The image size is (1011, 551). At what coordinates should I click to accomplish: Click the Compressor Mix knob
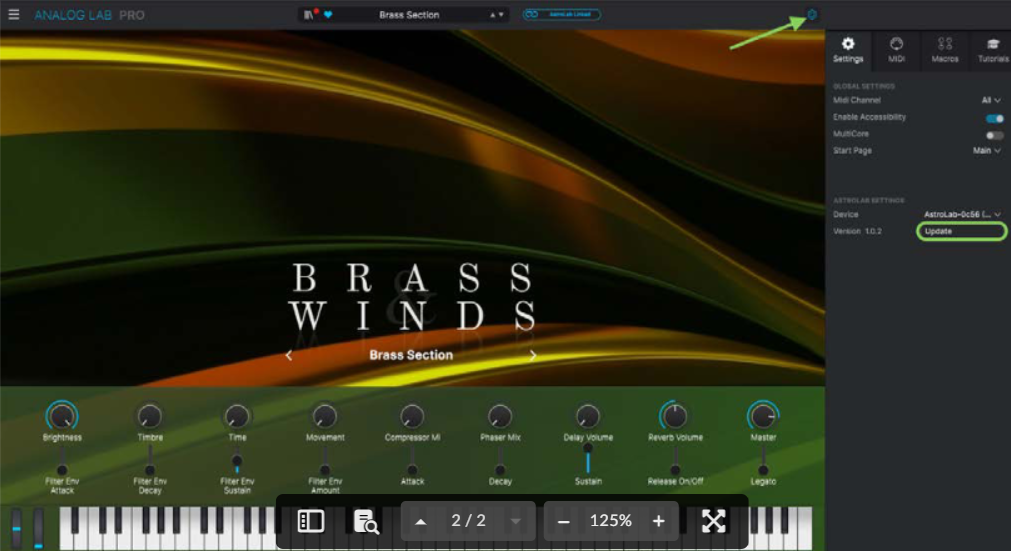(x=412, y=416)
